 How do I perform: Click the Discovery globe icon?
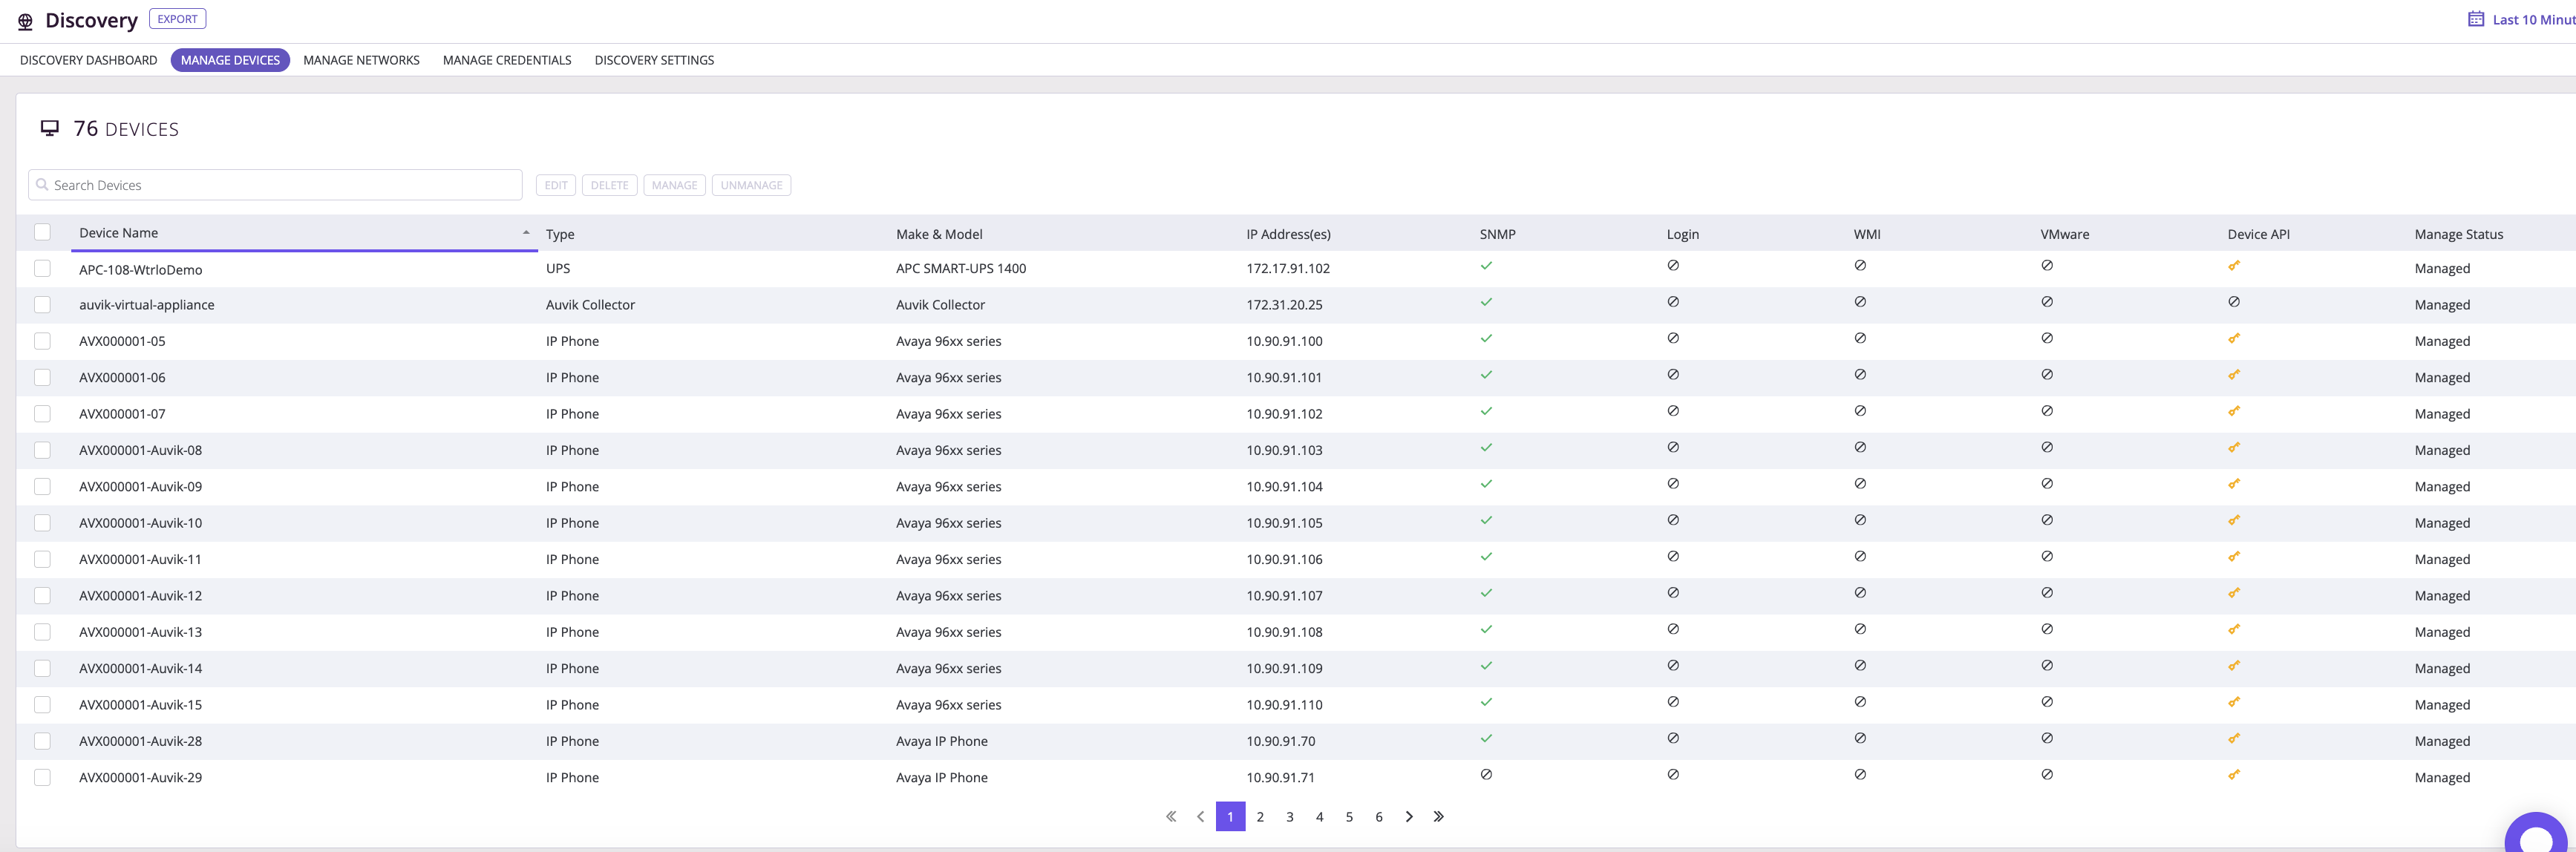[26, 21]
